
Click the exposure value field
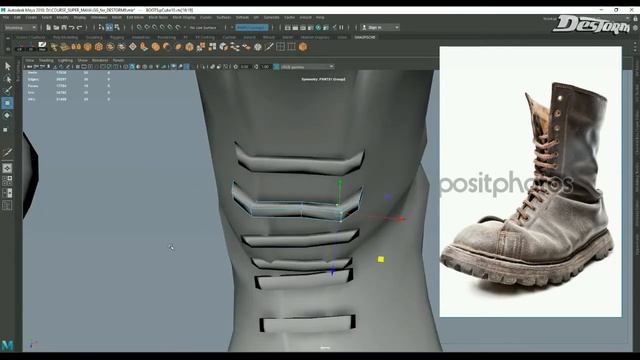point(244,67)
